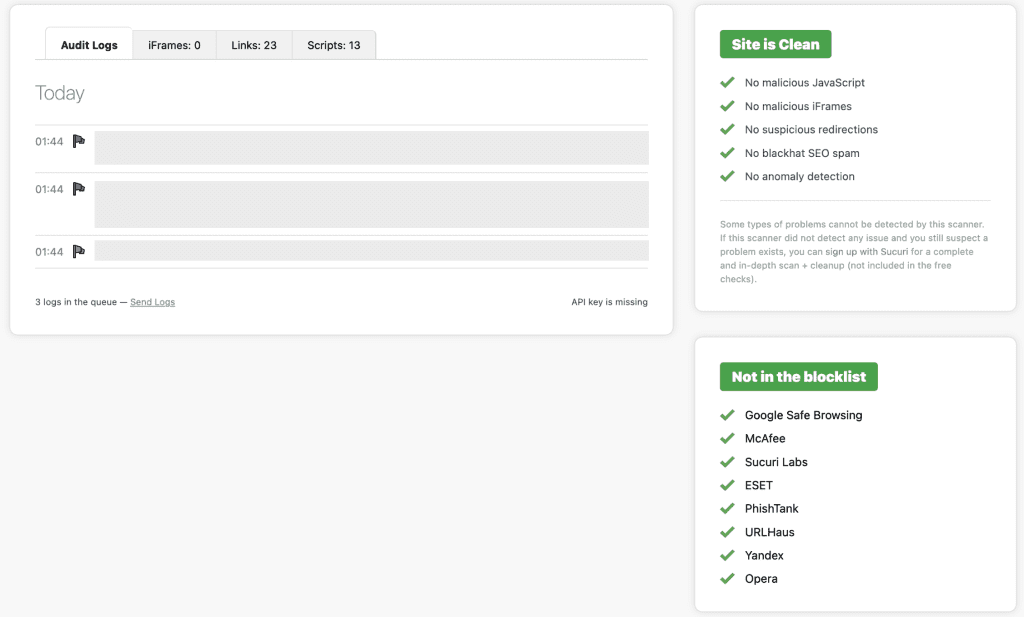Select the Links: 23 tab

point(254,45)
